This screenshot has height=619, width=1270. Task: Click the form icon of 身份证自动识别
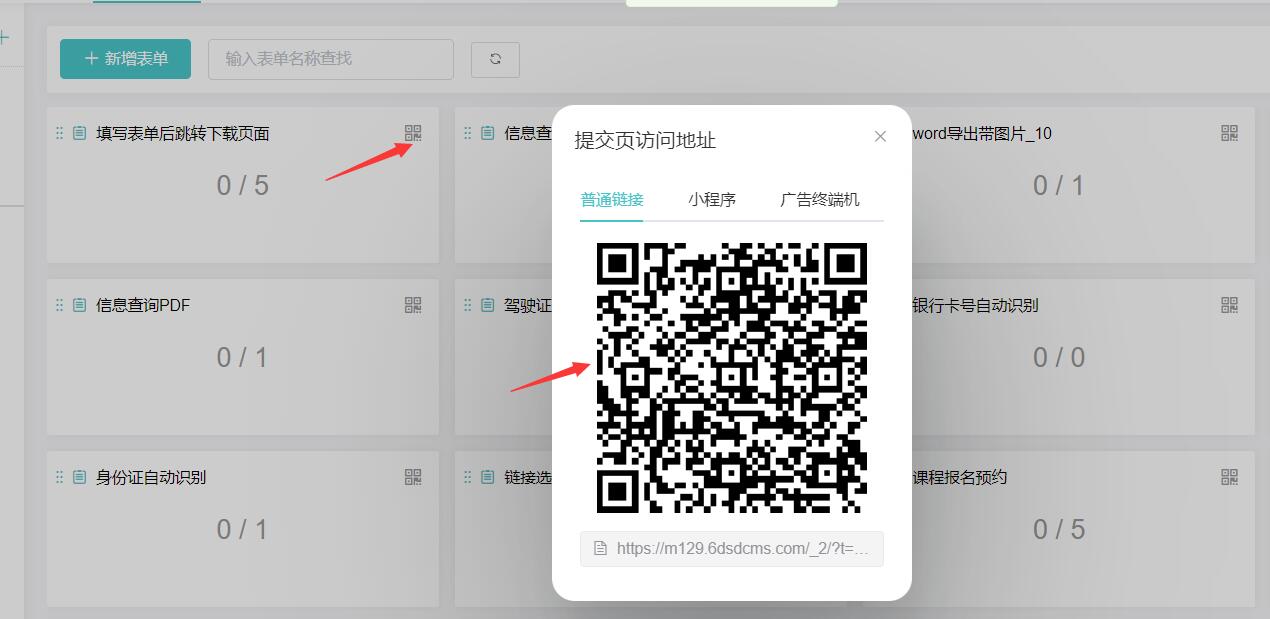tap(79, 477)
